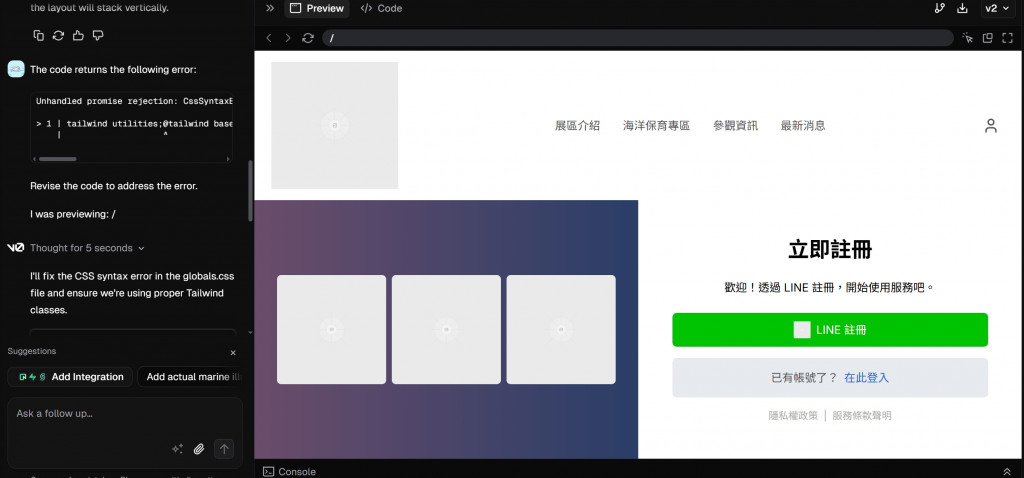Expand the Thought for 5 seconds section
The image size is (1024, 478).
(88, 248)
